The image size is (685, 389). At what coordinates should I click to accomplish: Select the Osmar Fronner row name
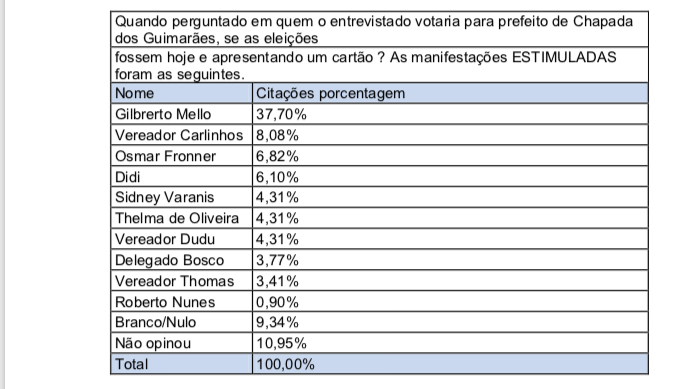click(181, 156)
